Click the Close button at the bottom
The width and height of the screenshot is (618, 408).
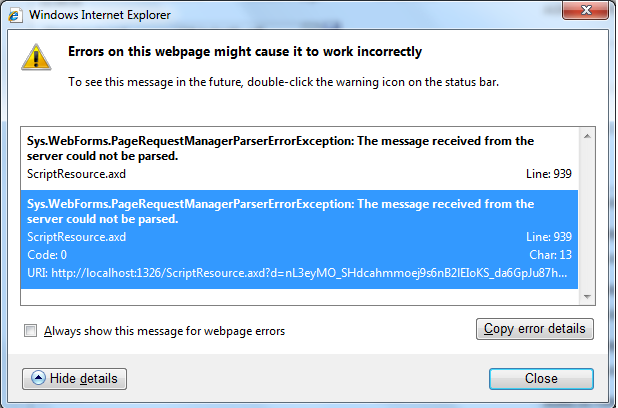pyautogui.click(x=541, y=379)
